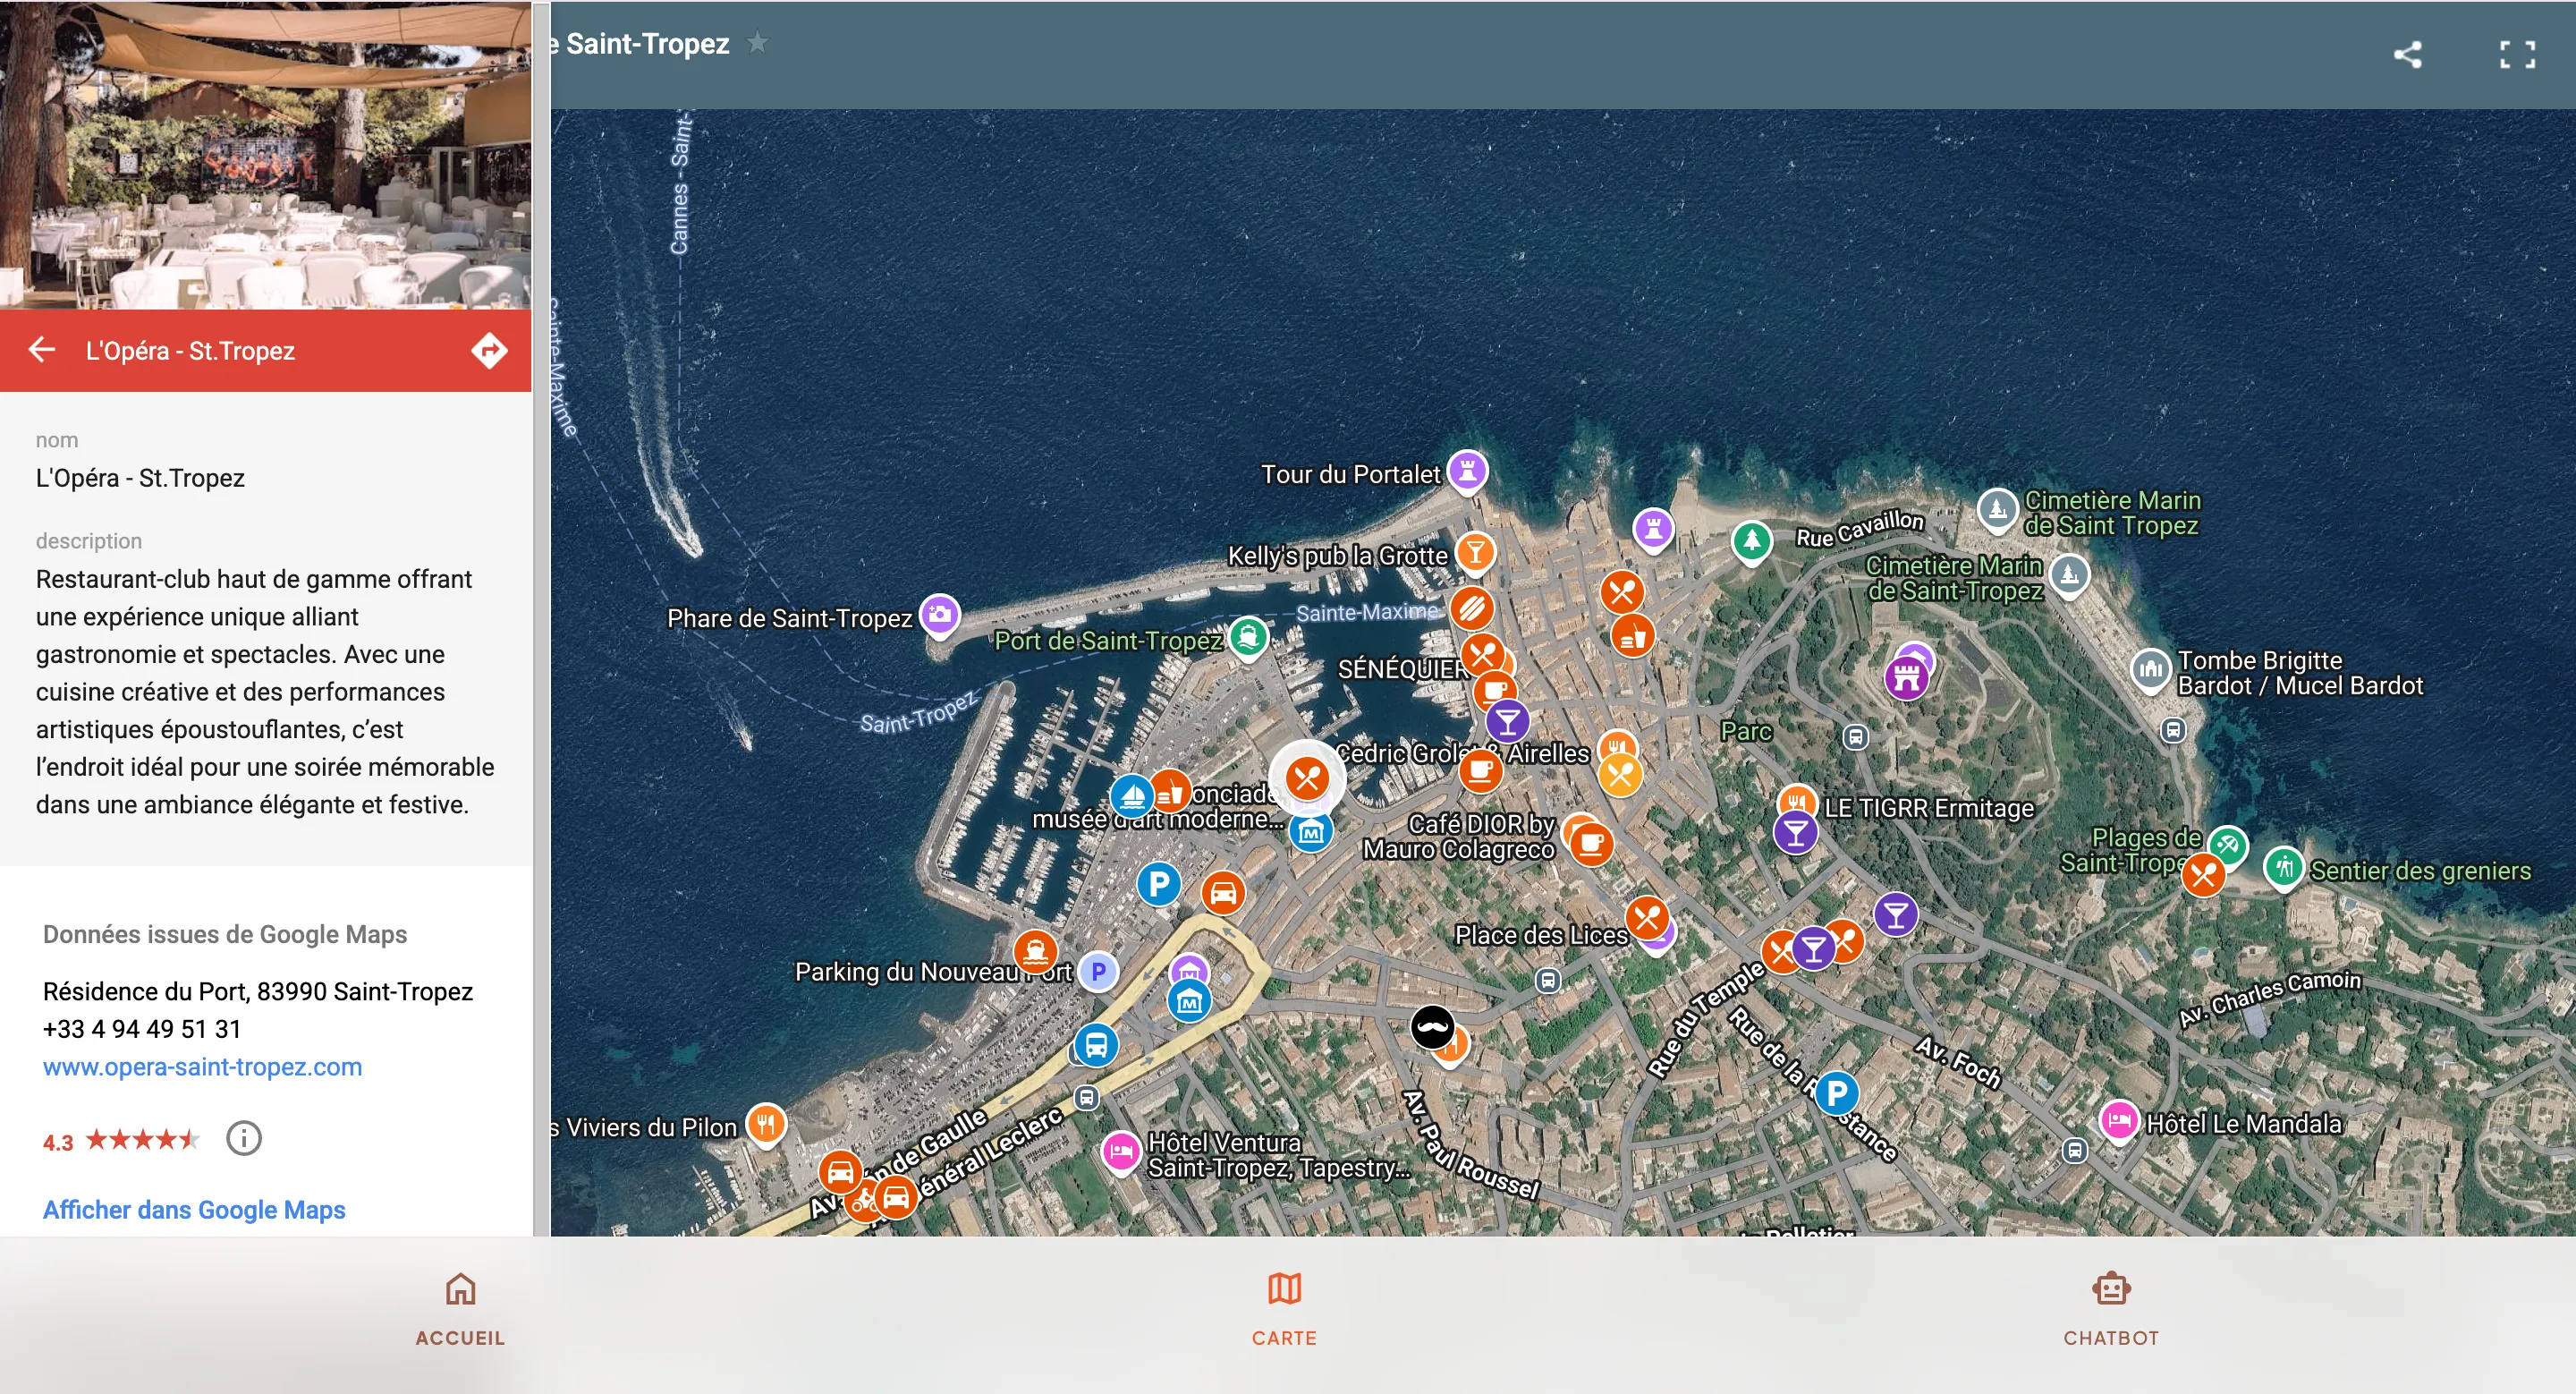Click the L'Opéra restaurant photo
The image size is (2576, 1394).
coord(265,154)
